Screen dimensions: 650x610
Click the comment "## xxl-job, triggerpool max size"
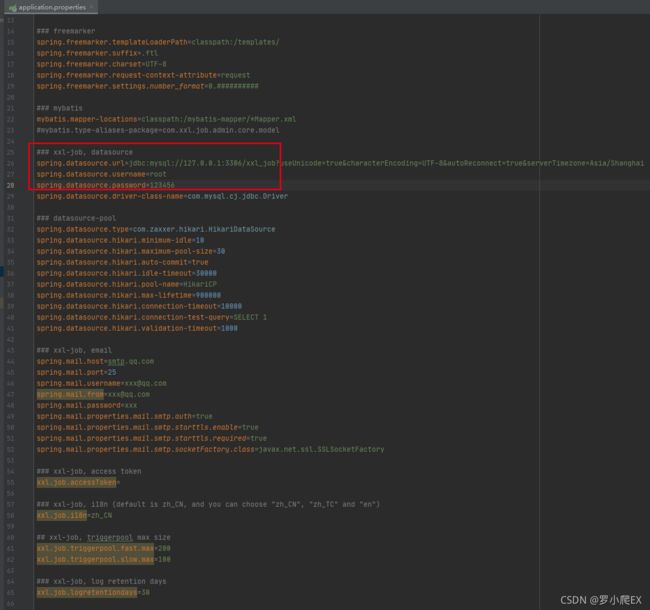click(x=103, y=537)
